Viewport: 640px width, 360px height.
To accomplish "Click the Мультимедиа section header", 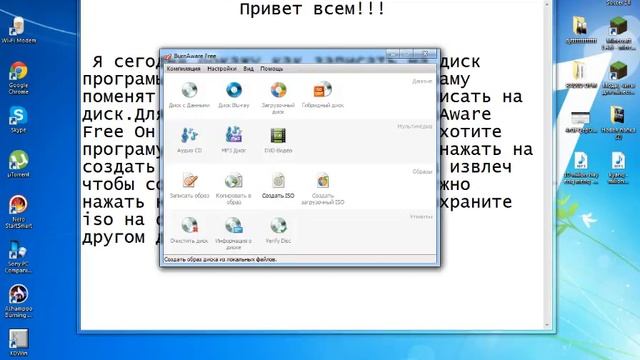I will (414, 127).
